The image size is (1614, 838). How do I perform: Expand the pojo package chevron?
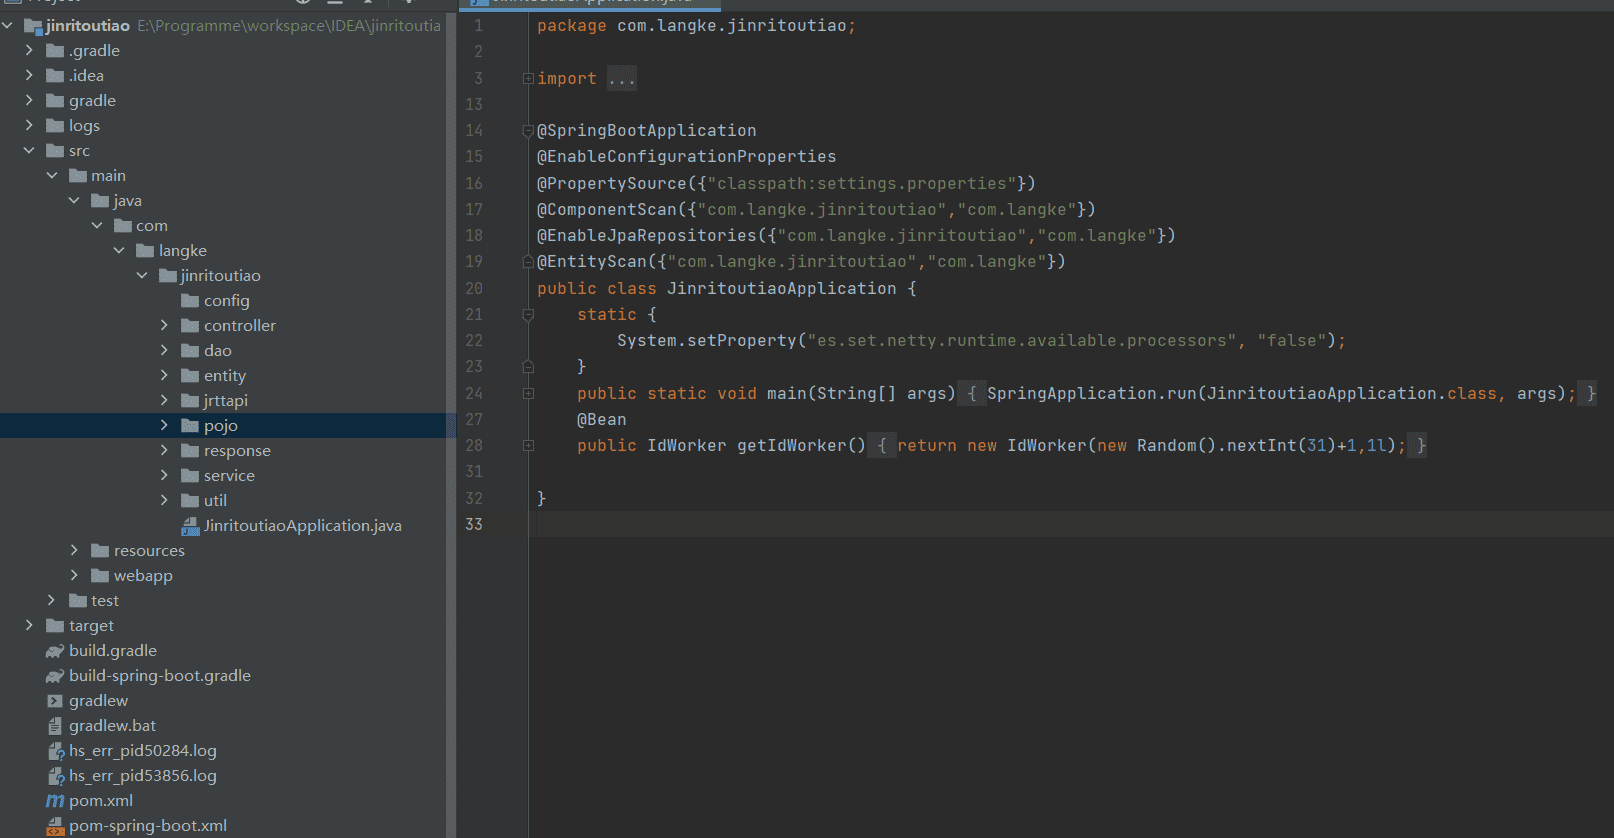[164, 426]
